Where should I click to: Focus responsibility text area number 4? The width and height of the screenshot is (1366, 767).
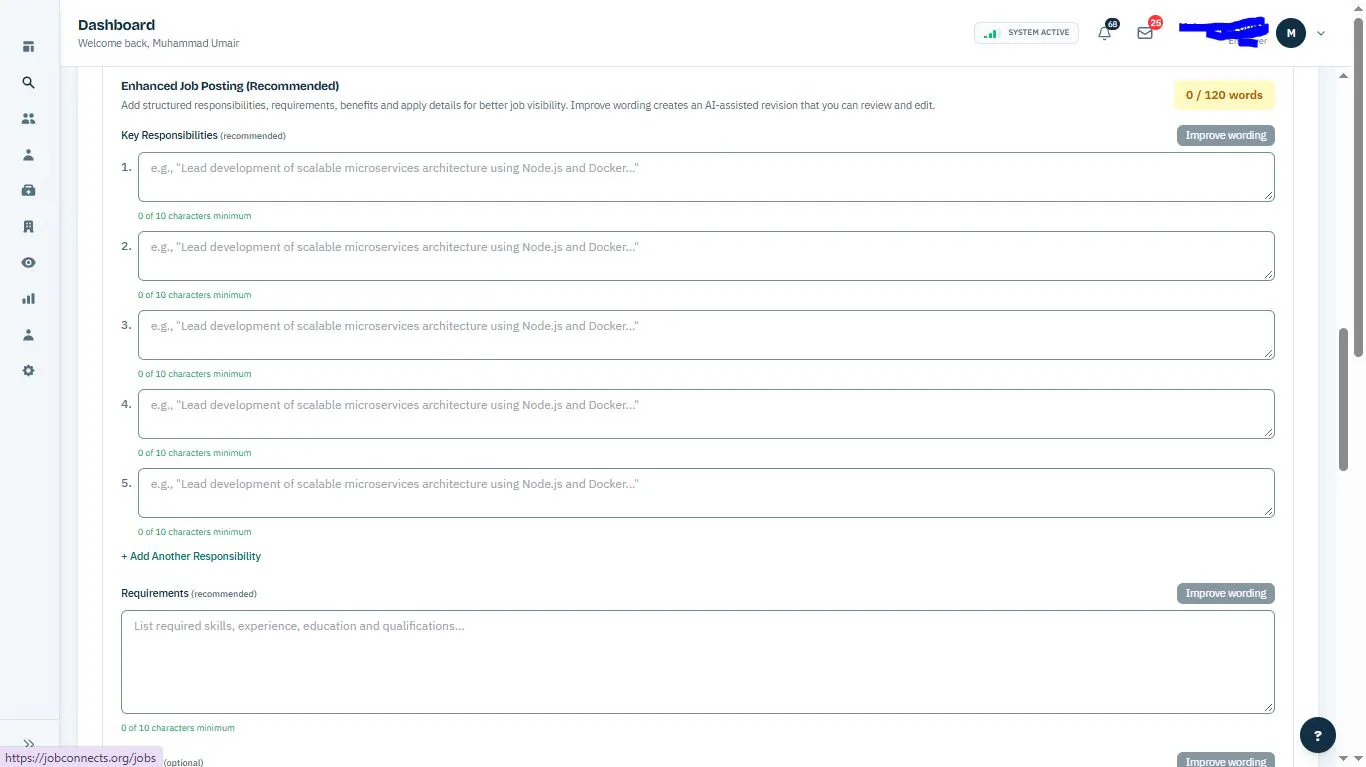point(706,414)
